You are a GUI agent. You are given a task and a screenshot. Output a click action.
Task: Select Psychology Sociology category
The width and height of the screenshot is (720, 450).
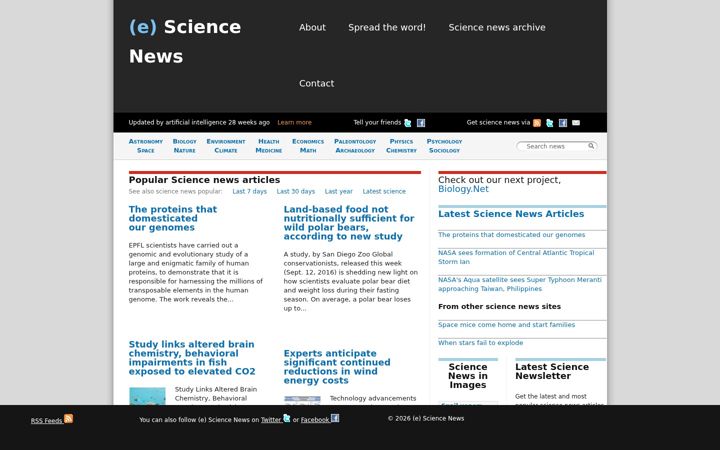pyautogui.click(x=444, y=146)
